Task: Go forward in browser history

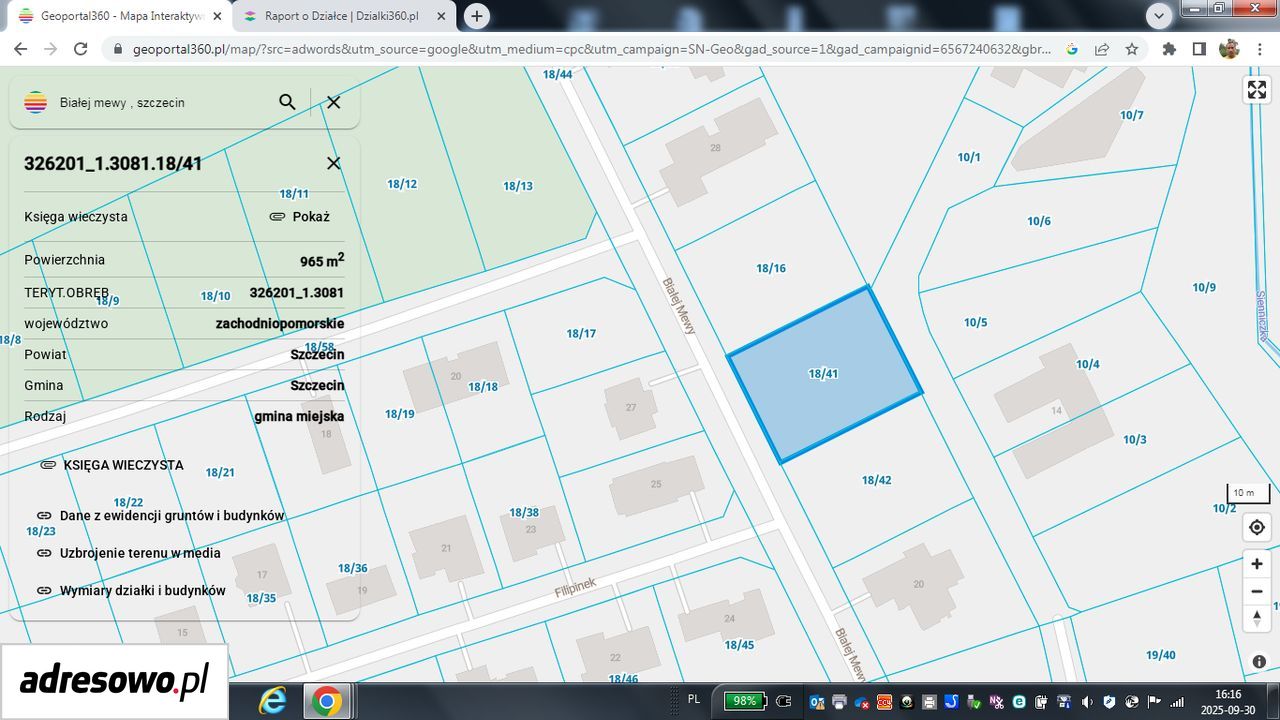Action: (x=51, y=49)
